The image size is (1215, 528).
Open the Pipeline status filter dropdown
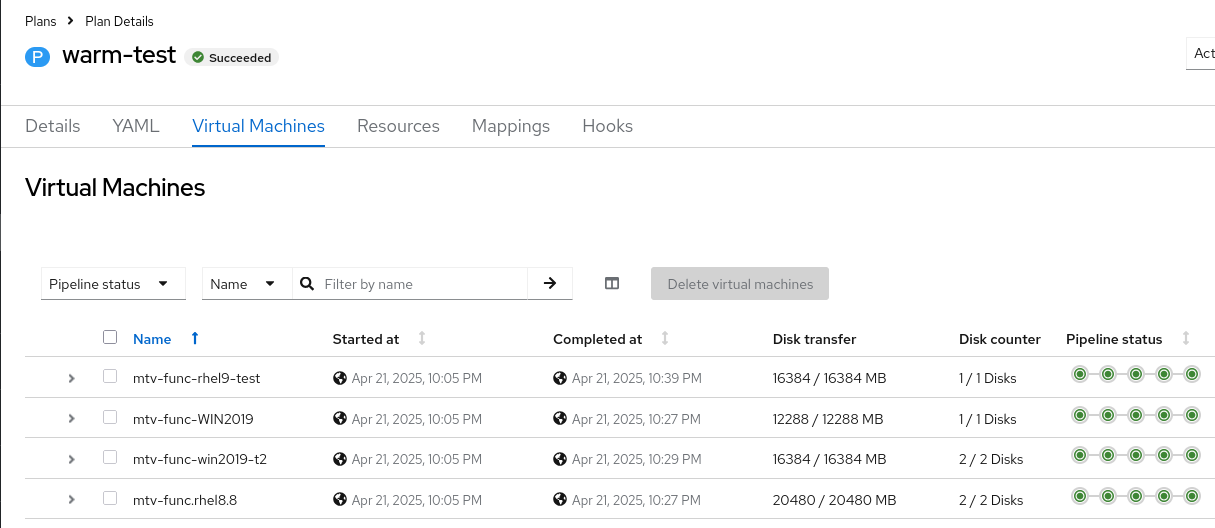click(113, 284)
